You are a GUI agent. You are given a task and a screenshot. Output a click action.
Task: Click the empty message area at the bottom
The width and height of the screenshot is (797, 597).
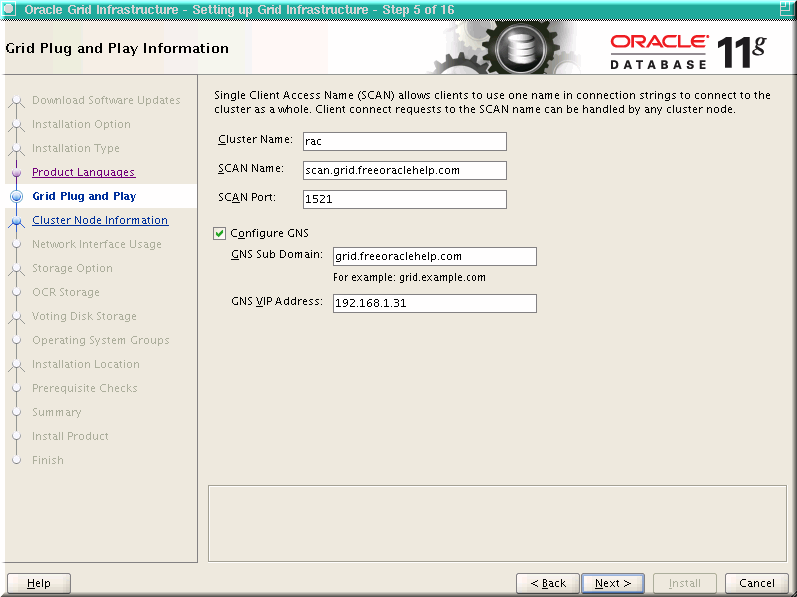[497, 523]
